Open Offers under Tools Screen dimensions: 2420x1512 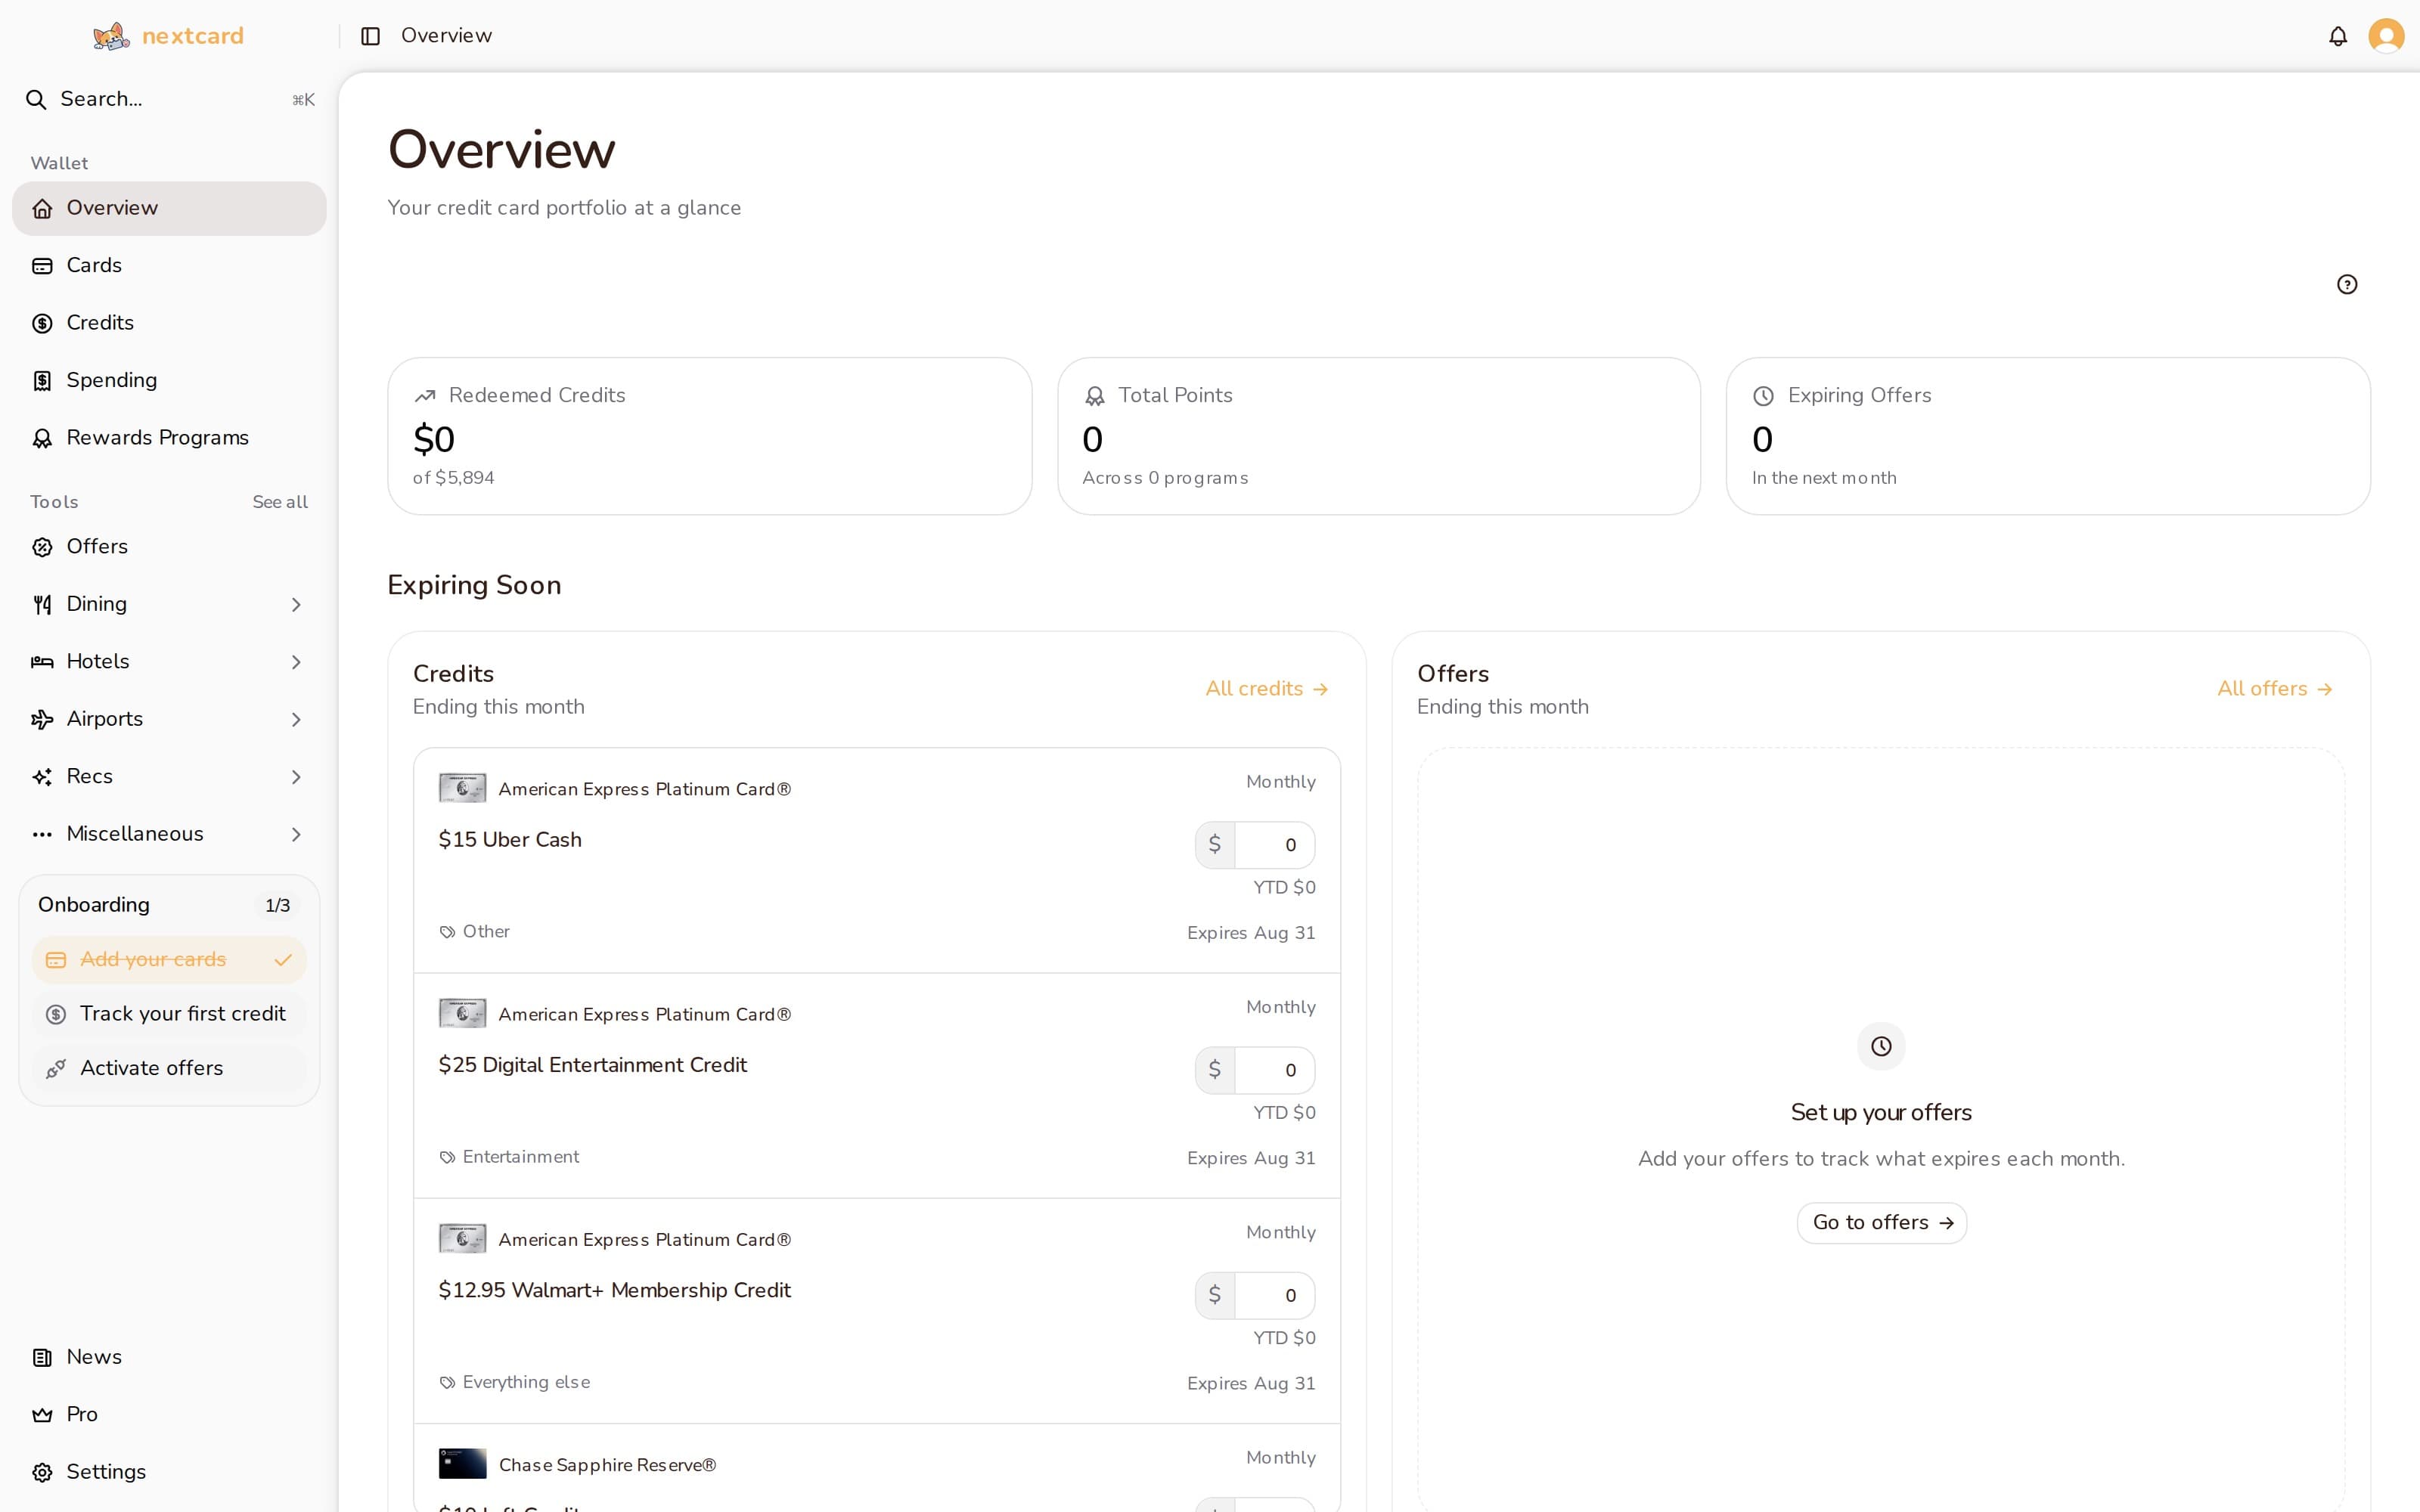tap(169, 547)
